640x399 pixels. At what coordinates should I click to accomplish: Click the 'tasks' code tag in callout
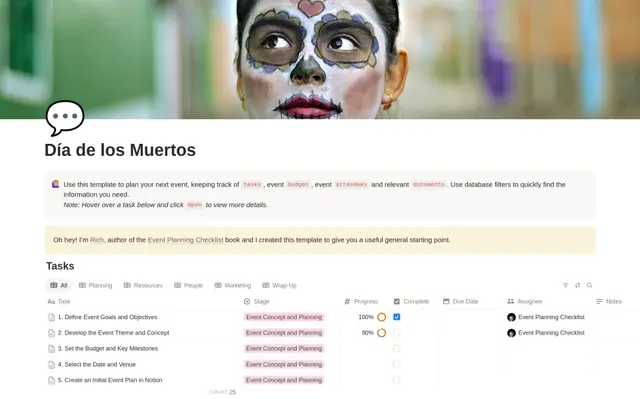pyautogui.click(x=252, y=184)
